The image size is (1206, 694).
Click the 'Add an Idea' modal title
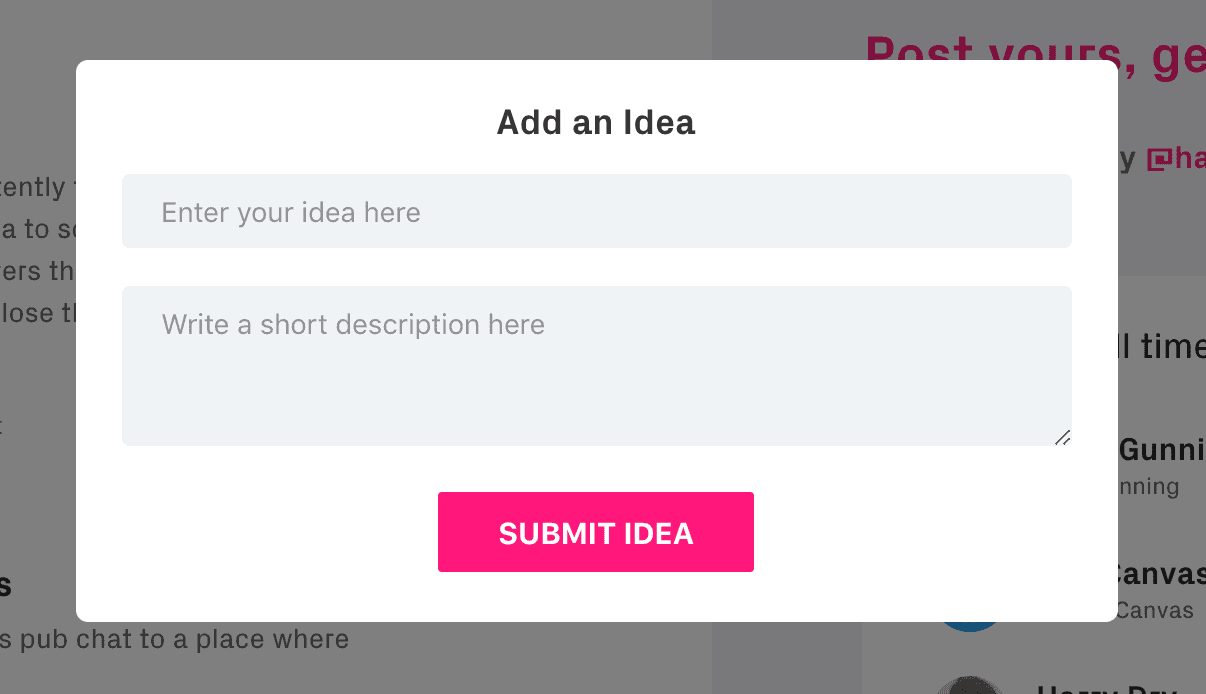click(x=596, y=123)
